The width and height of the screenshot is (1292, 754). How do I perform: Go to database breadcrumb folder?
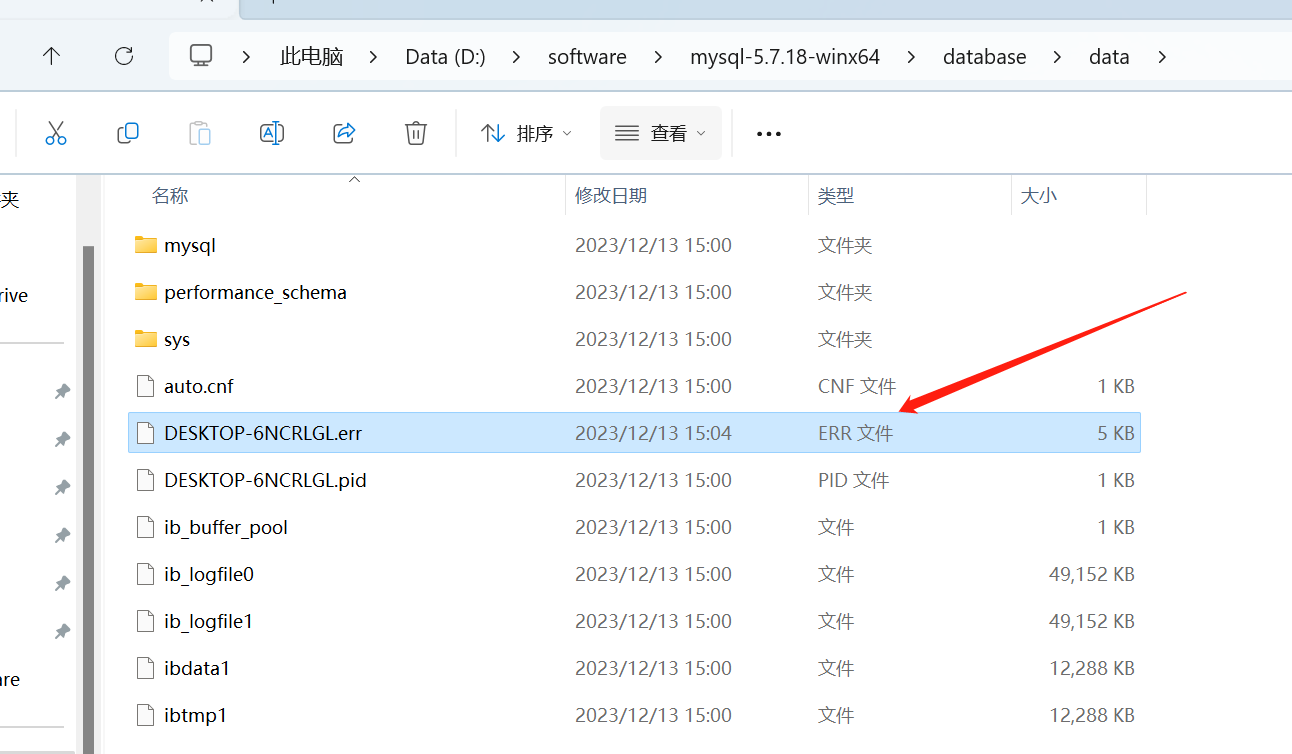(x=984, y=57)
